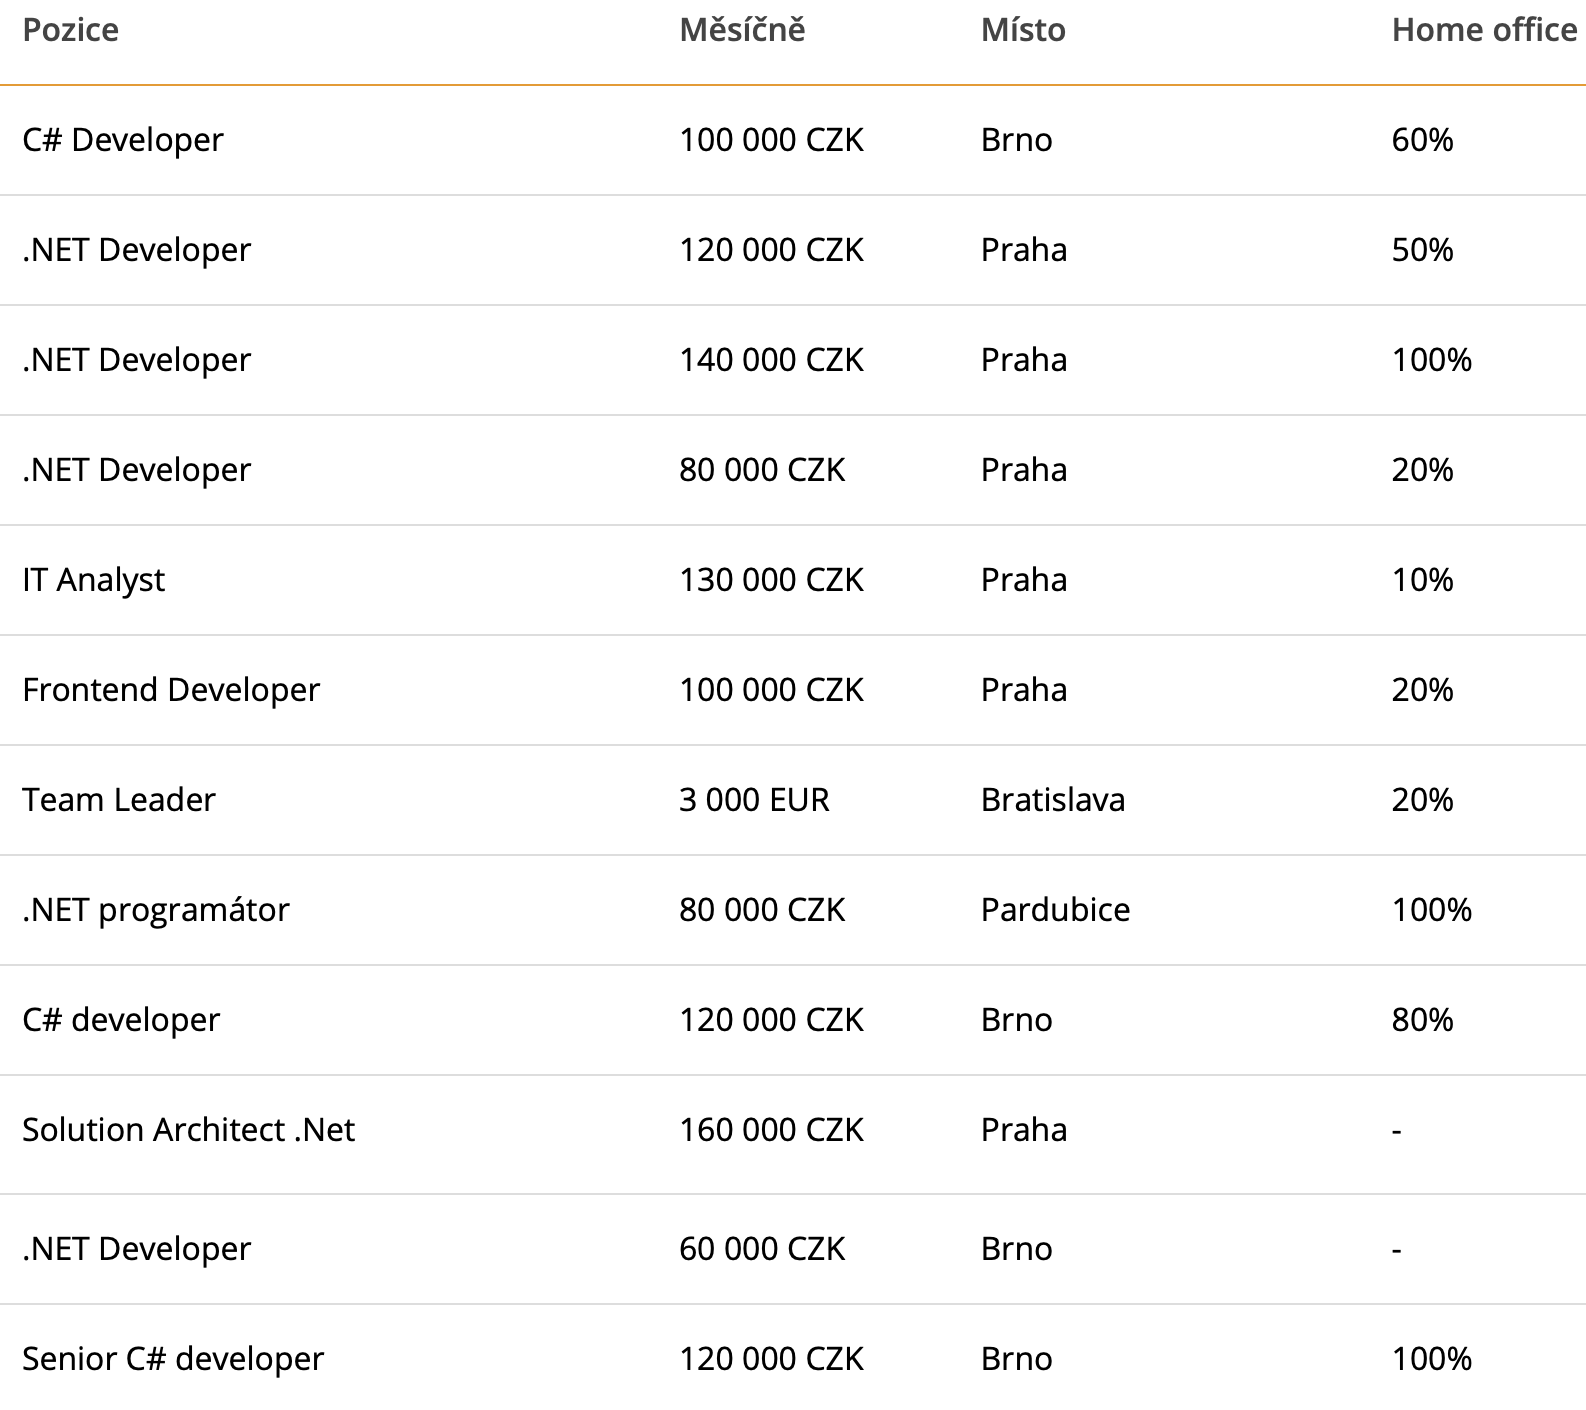This screenshot has height=1410, width=1586.
Task: Click the Praha location for IT Analyst
Action: pyautogui.click(x=1023, y=580)
